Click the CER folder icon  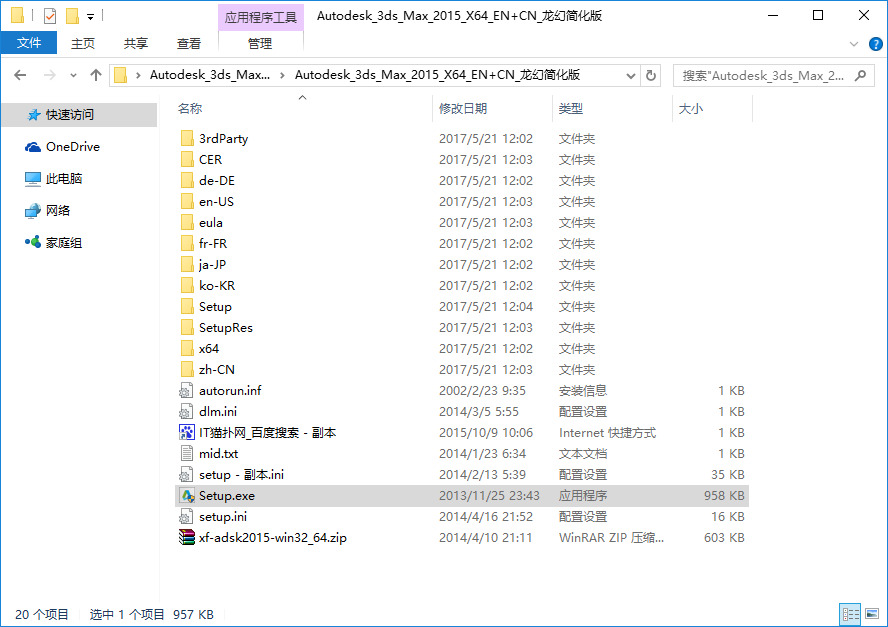point(187,159)
